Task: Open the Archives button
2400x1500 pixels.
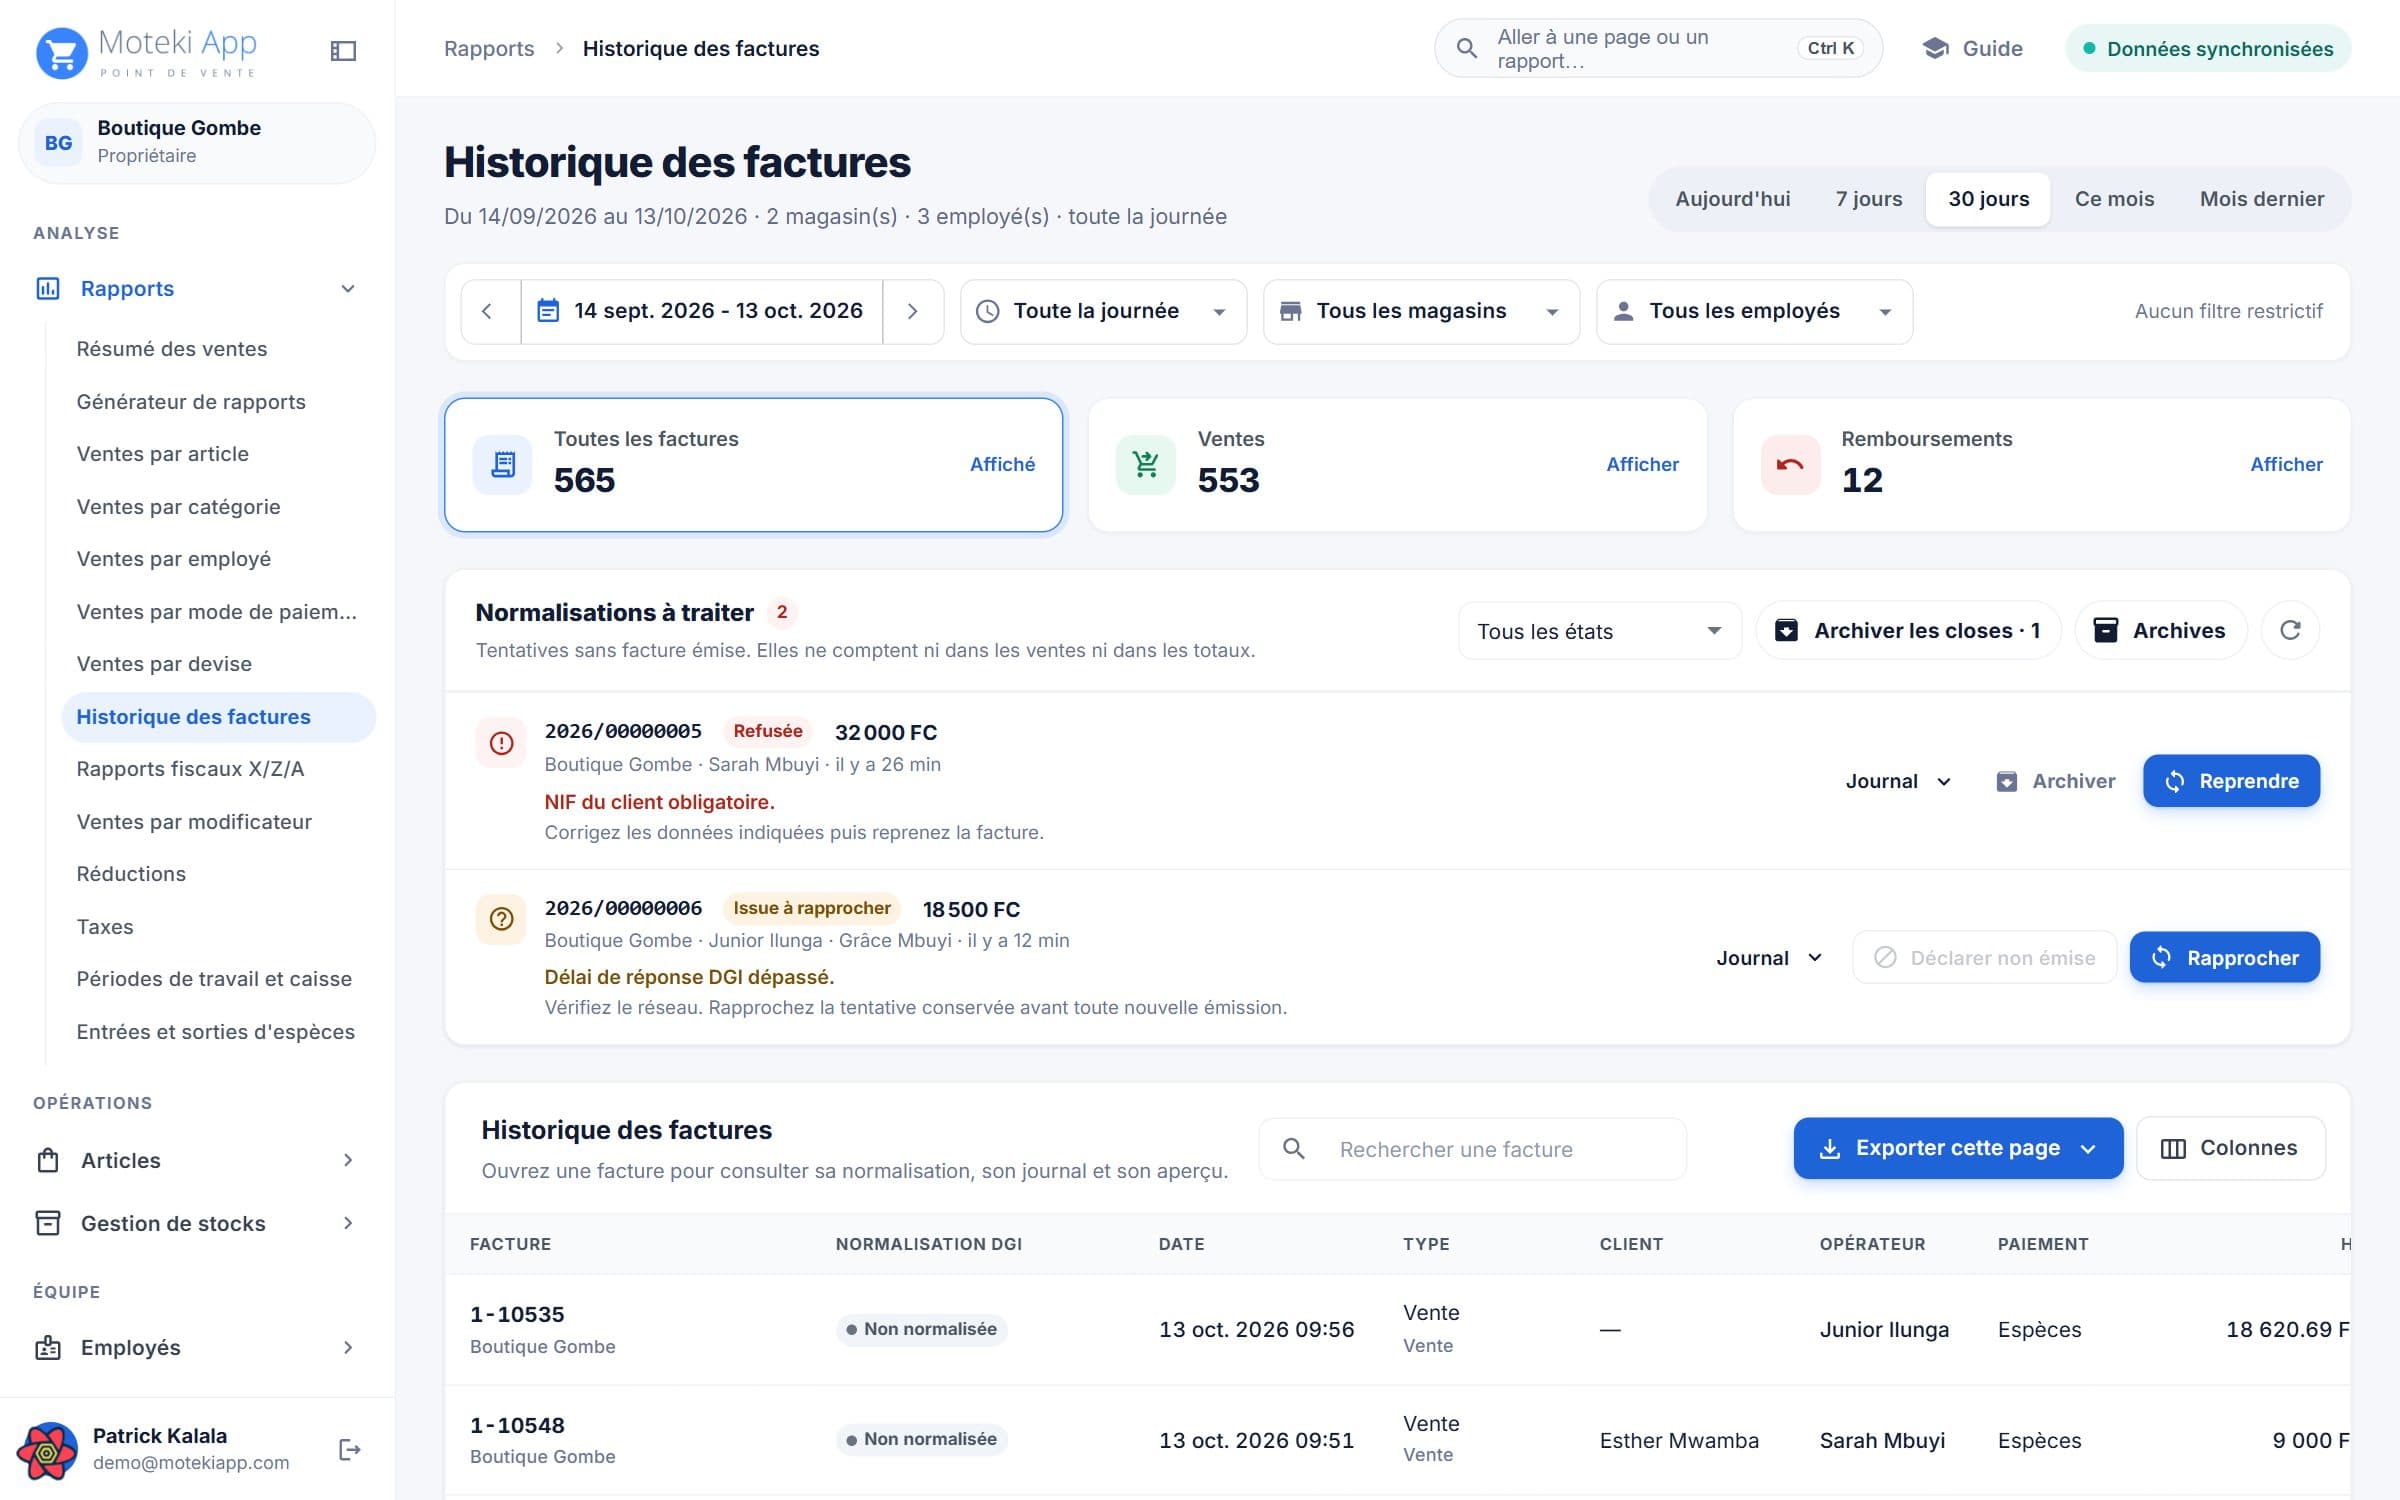Action: (2160, 630)
